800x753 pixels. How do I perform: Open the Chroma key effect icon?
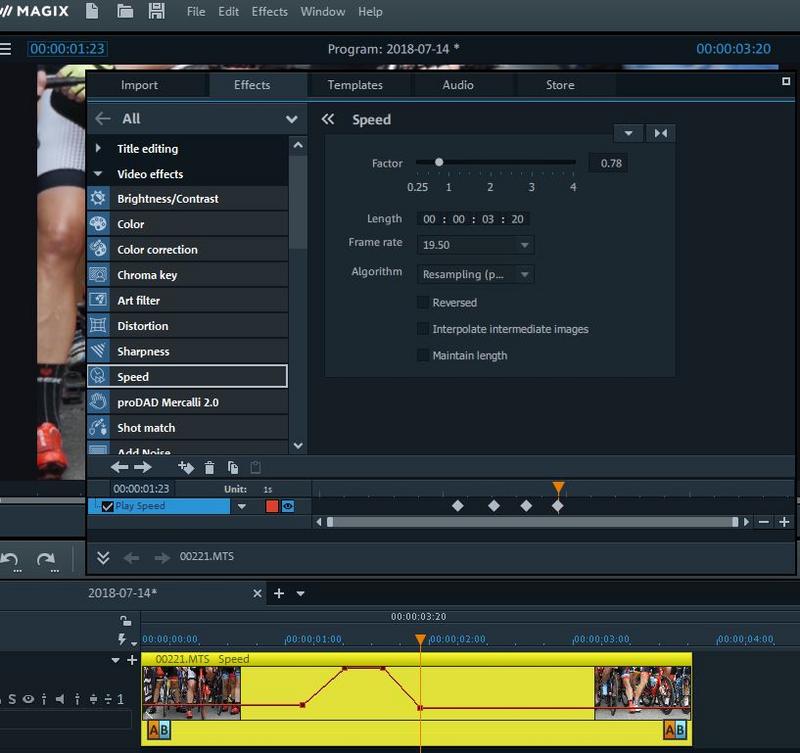click(98, 274)
